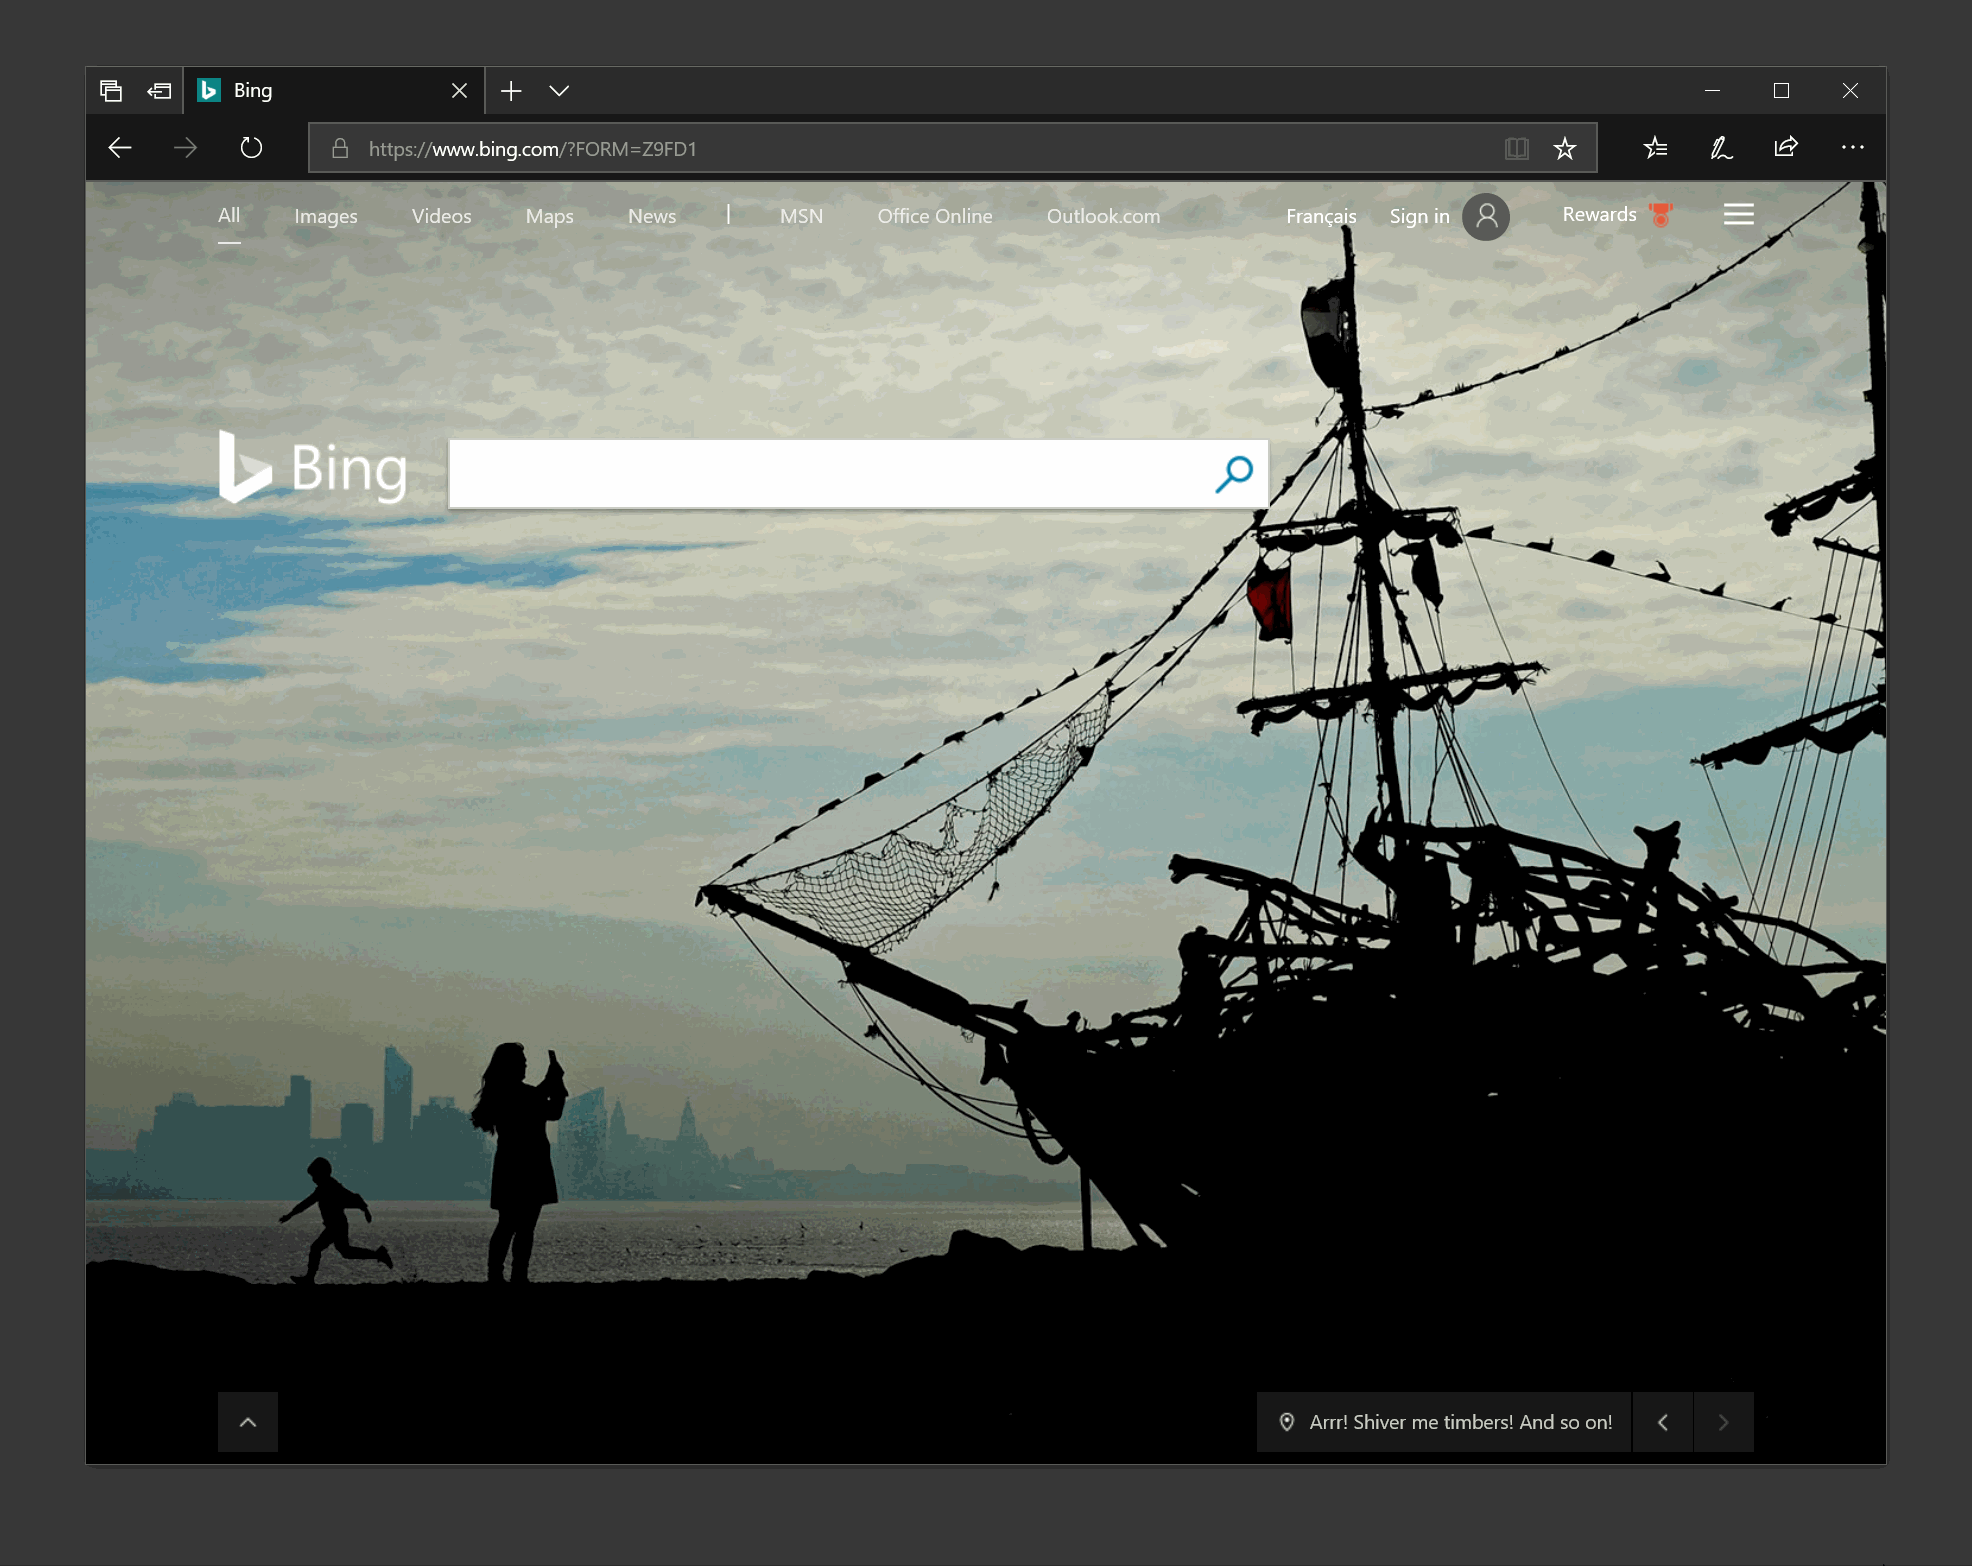The width and height of the screenshot is (1972, 1566).
Task: Toggle reading view in the address bar
Action: [x=1517, y=148]
